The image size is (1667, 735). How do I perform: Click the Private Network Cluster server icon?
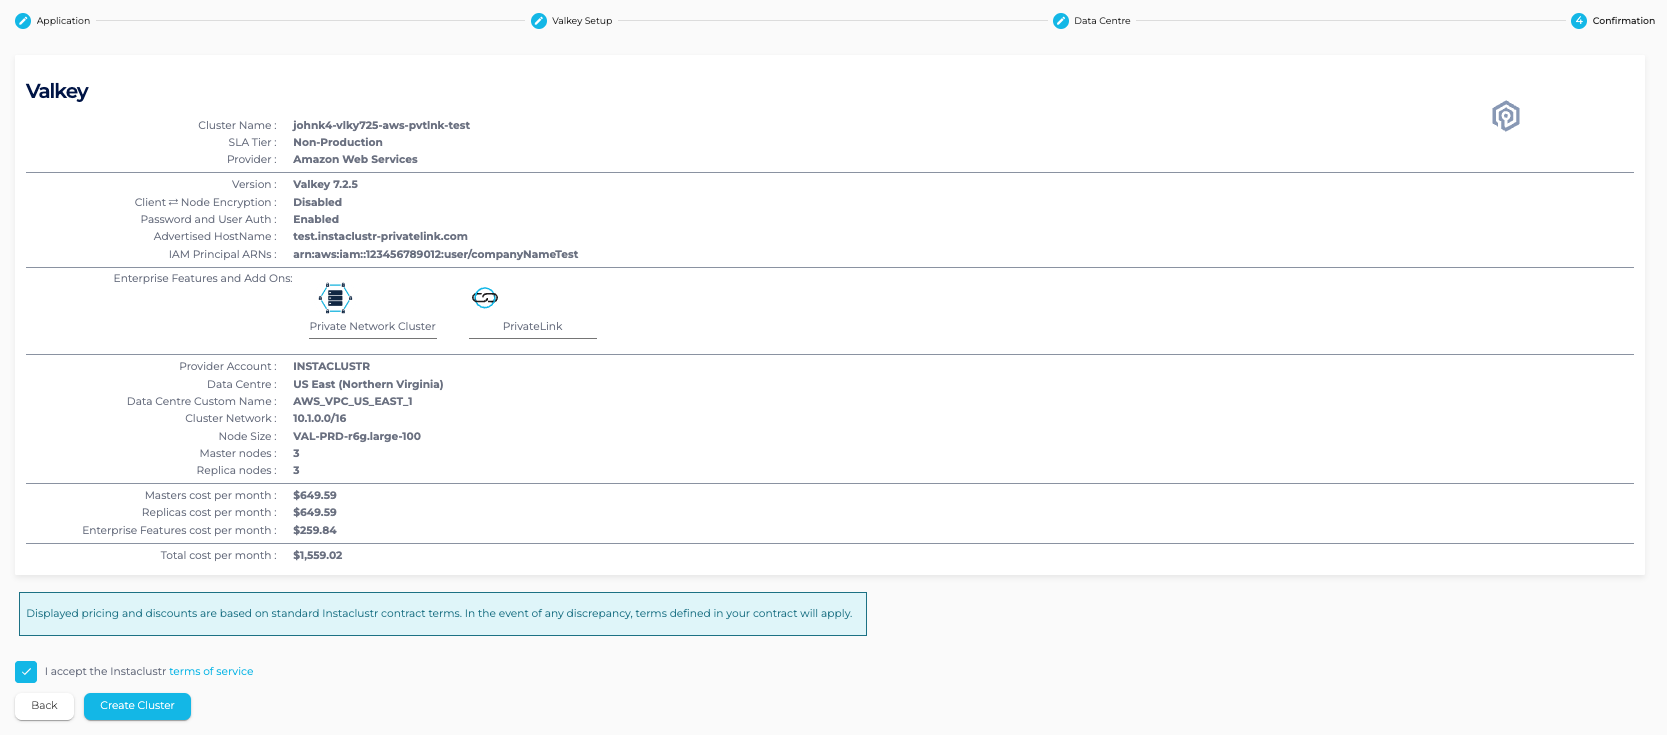[x=335, y=298]
